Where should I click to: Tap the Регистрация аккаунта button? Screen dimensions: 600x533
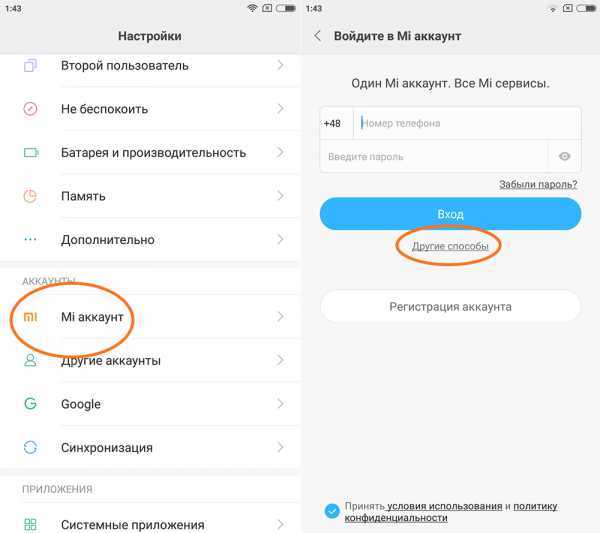450,306
